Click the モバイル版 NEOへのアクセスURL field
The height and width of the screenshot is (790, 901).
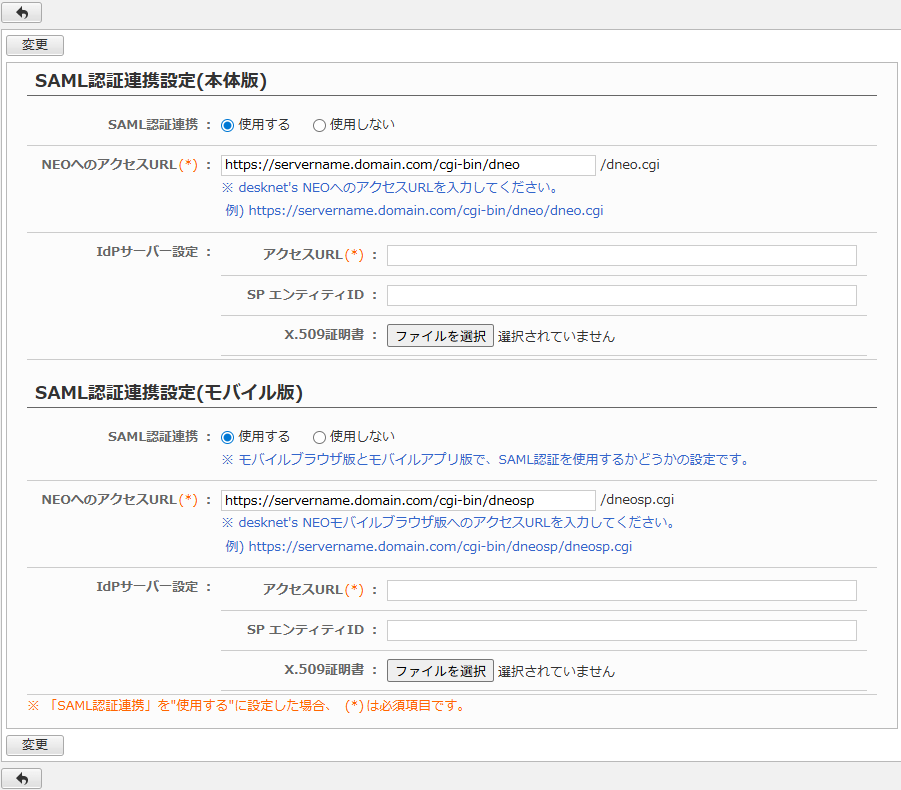pyautogui.click(x=408, y=500)
